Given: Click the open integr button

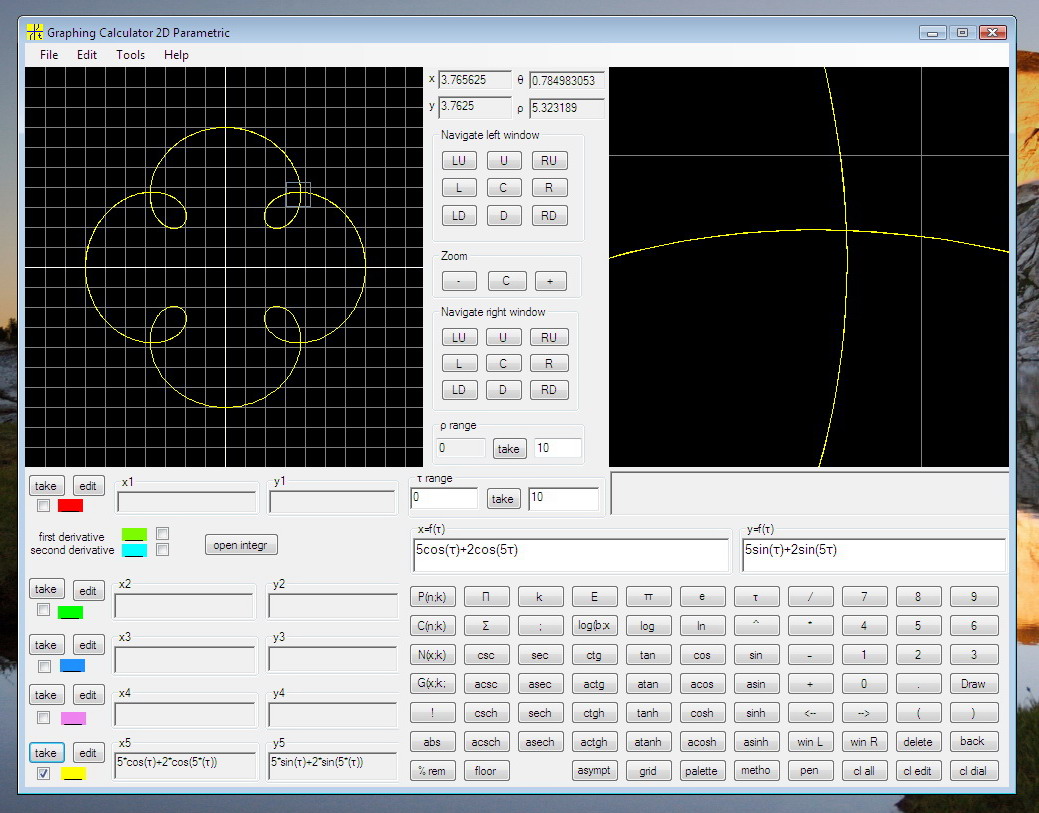Looking at the screenshot, I should (x=241, y=545).
